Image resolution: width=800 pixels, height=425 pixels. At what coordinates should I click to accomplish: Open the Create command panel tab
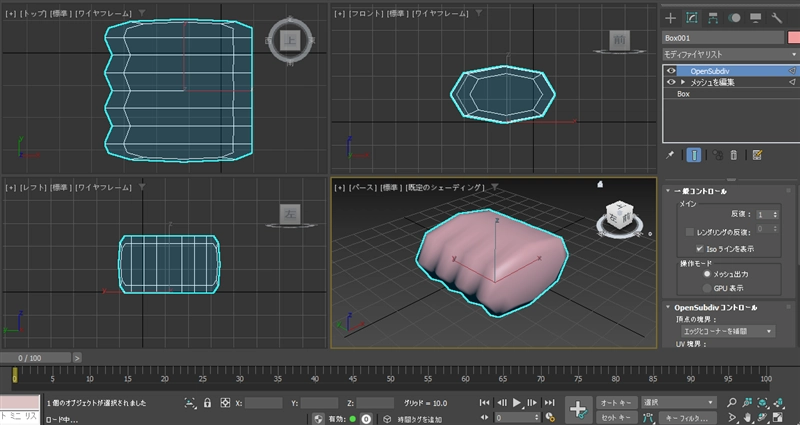tap(670, 18)
